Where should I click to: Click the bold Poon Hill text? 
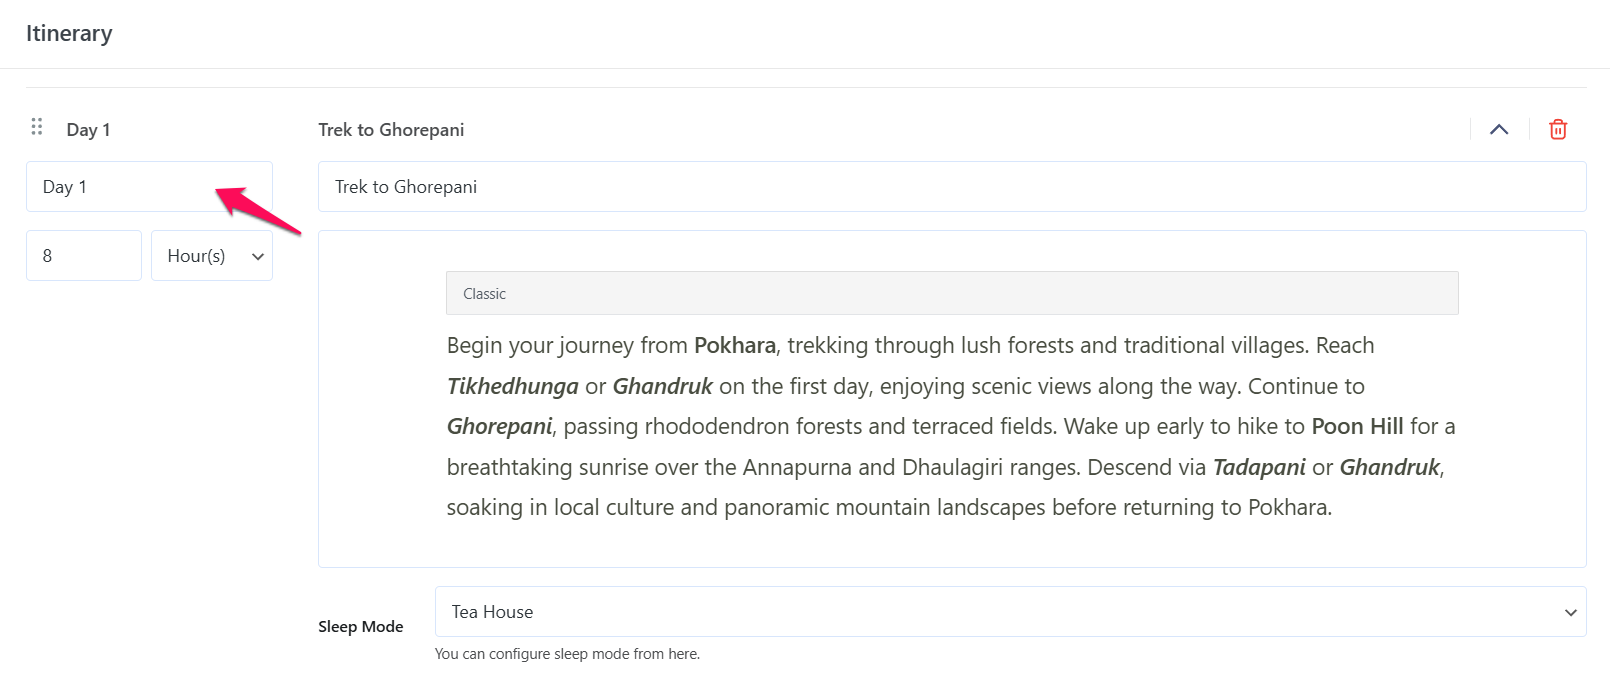(x=1357, y=427)
